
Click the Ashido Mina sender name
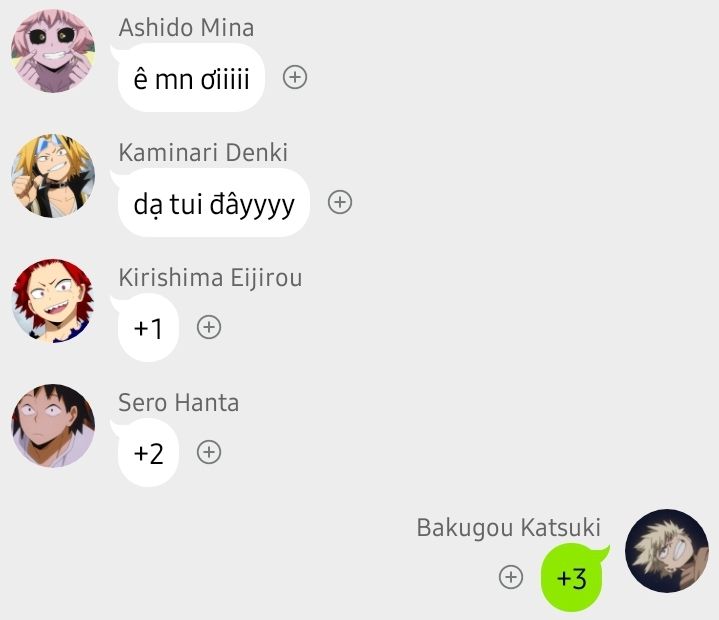[186, 28]
